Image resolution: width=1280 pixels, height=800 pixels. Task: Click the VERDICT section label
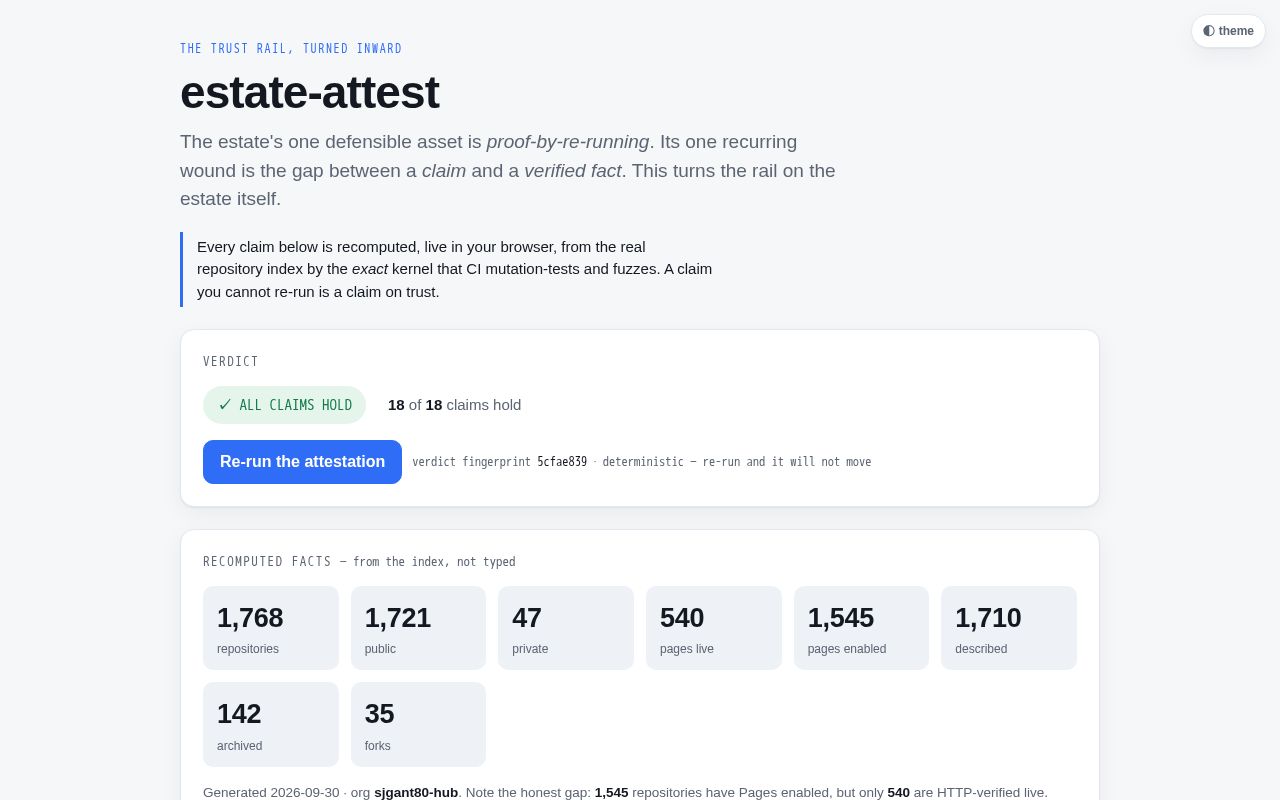click(231, 362)
